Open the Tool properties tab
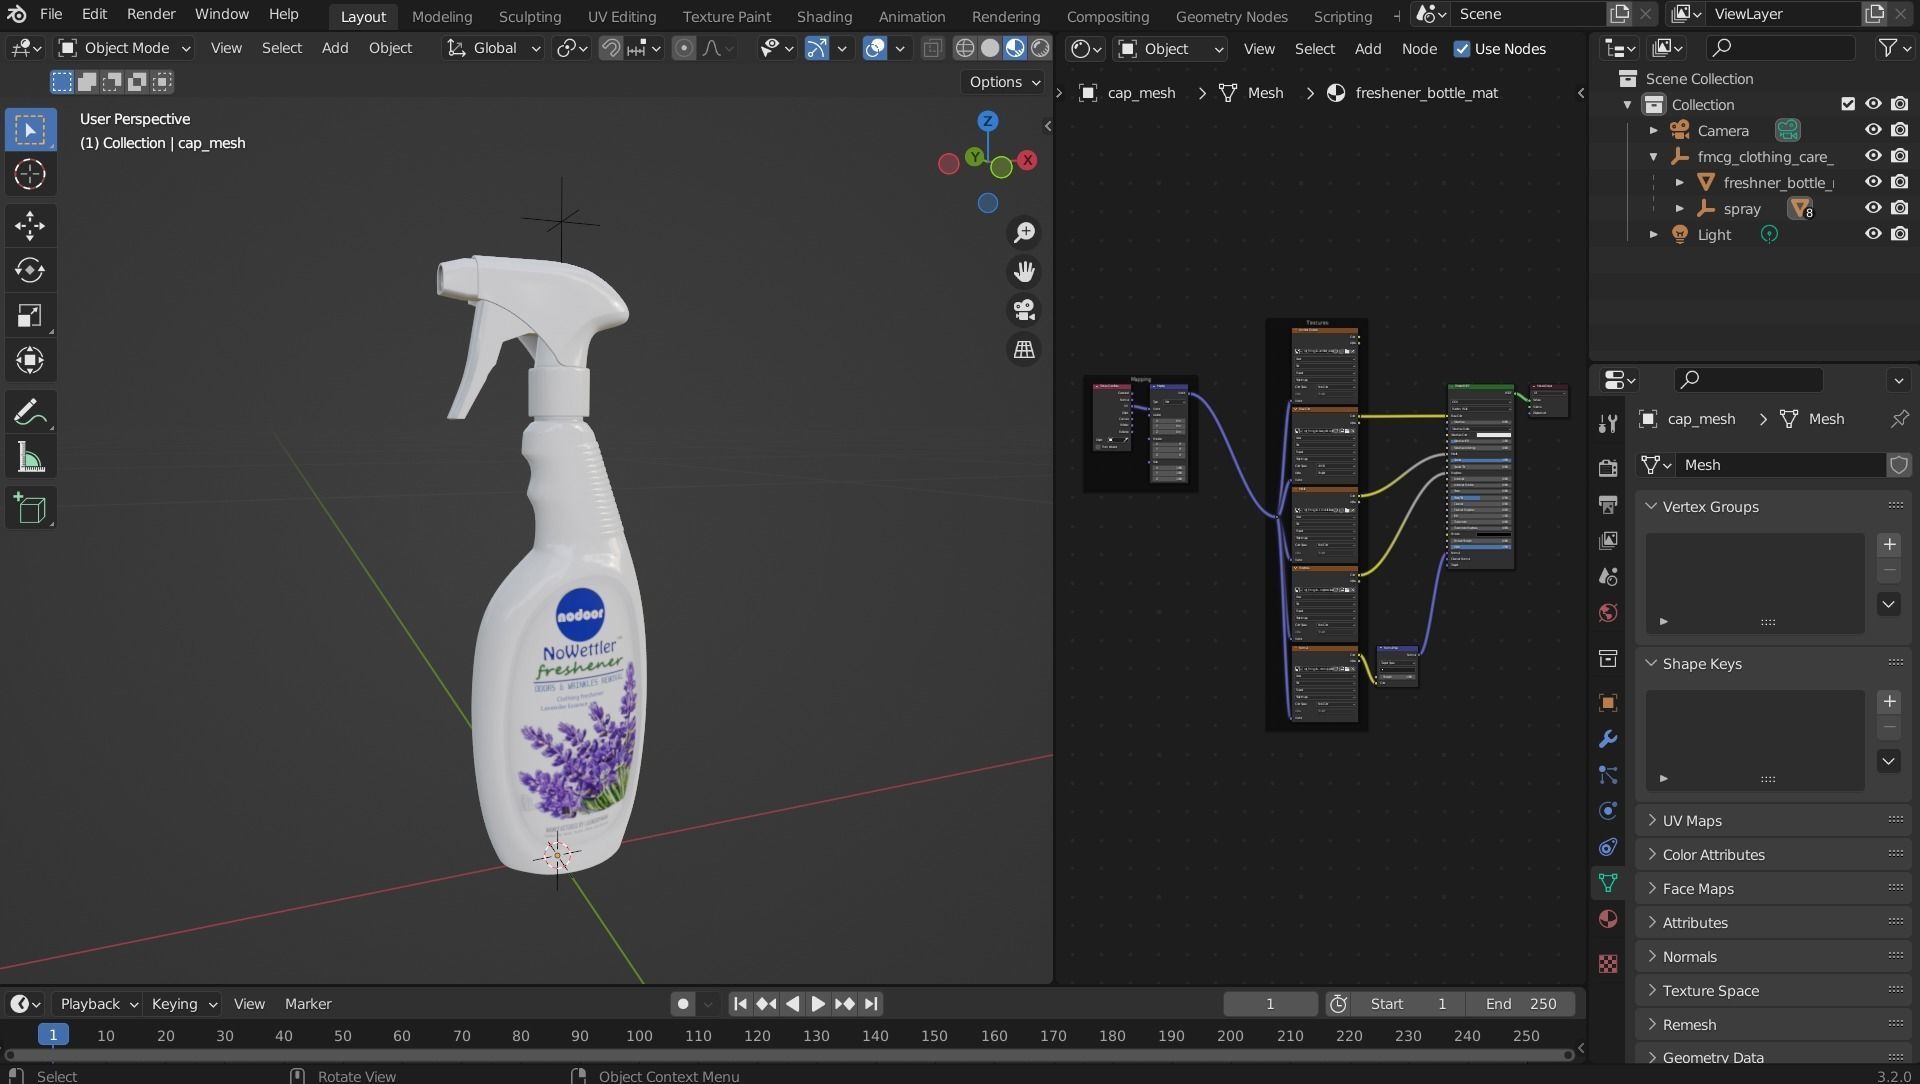Viewport: 1920px width, 1084px height. click(x=1608, y=424)
